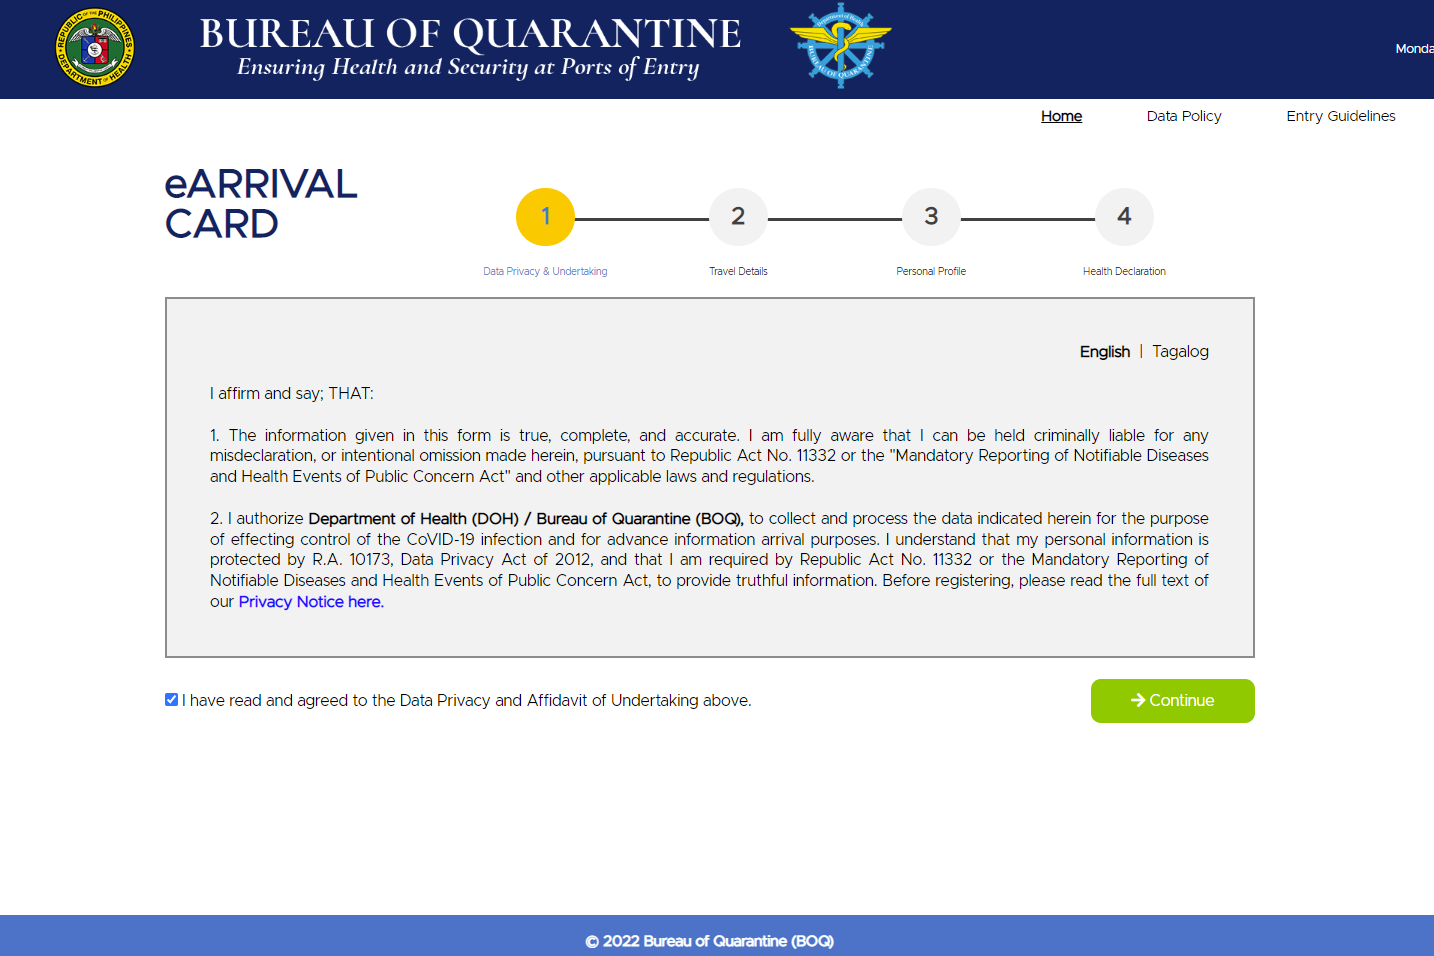Uncheck the Data Privacy agreement checkbox
Viewport: 1434px width, 956px height.
pos(172,700)
